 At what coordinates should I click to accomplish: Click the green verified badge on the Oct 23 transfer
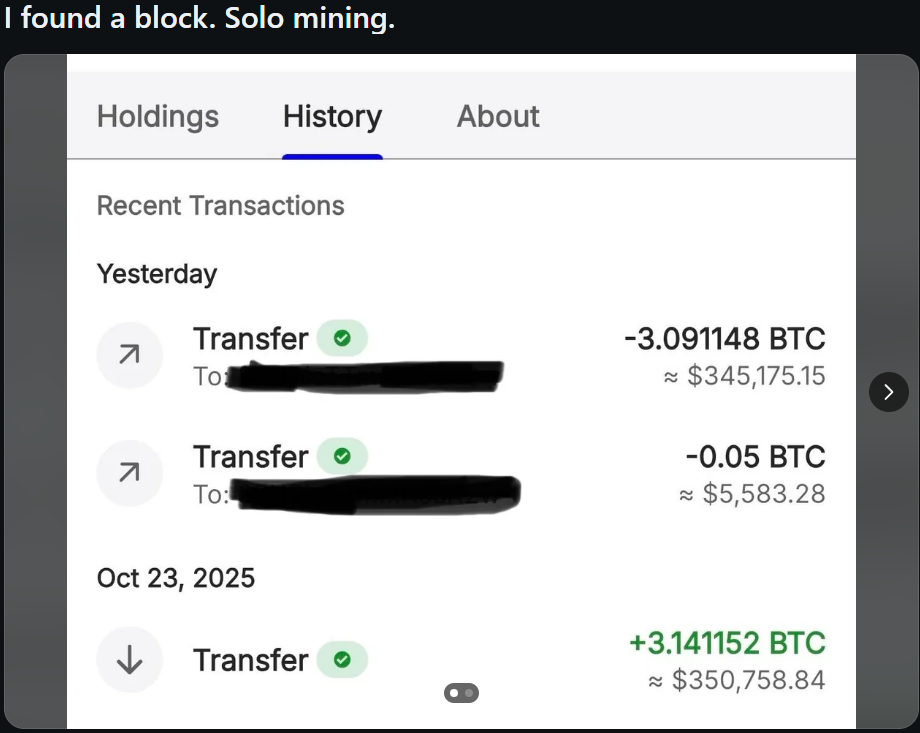pos(342,660)
